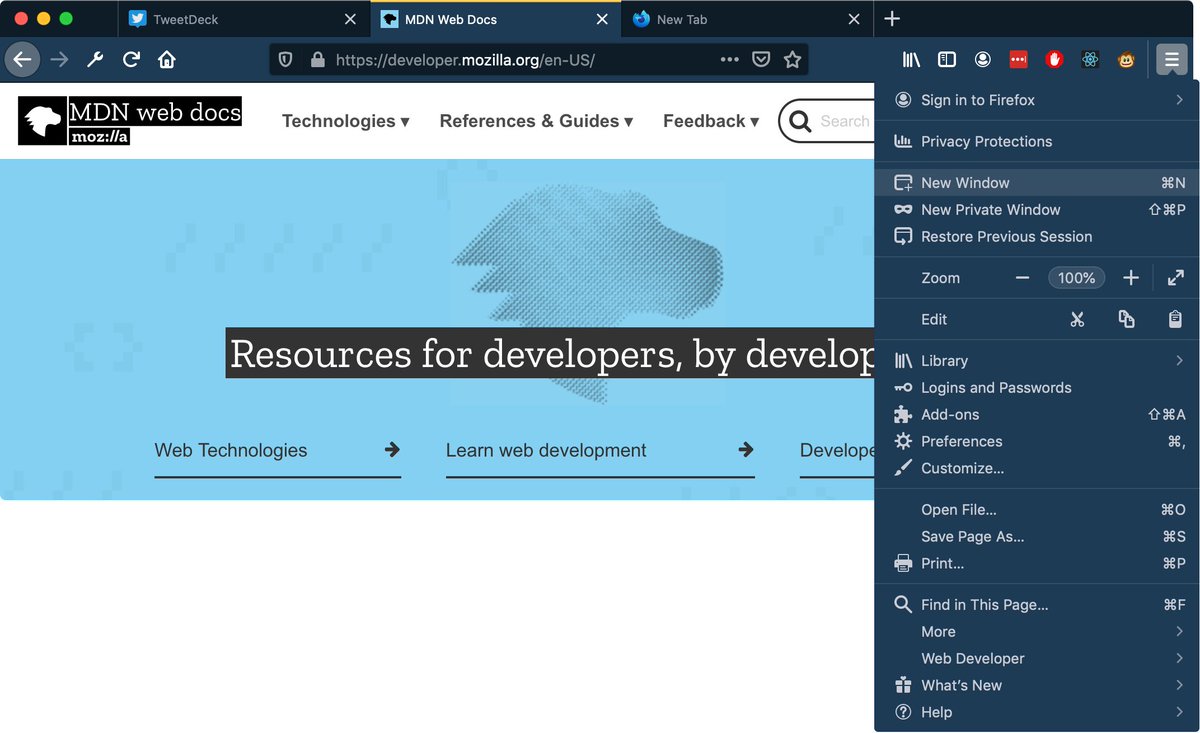The width and height of the screenshot is (1200, 733).
Task: Go to the home page icon
Action: (167, 60)
